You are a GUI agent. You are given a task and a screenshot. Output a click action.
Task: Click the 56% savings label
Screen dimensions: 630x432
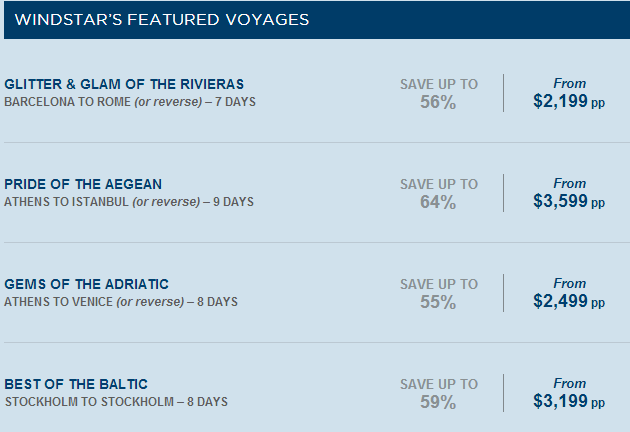click(438, 102)
